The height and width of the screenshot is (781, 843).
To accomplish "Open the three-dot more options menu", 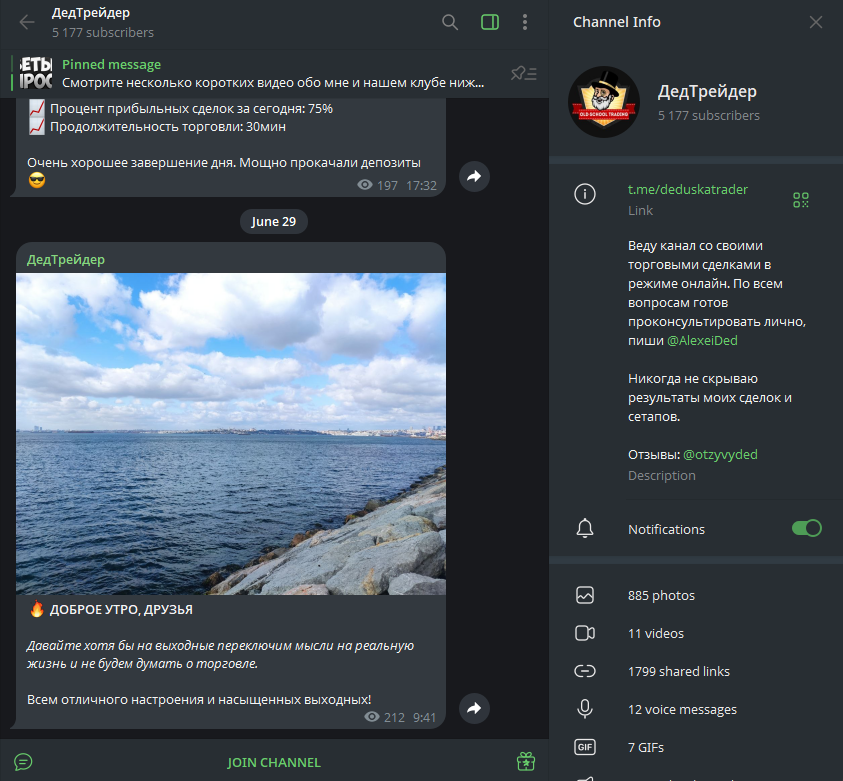I will point(525,22).
